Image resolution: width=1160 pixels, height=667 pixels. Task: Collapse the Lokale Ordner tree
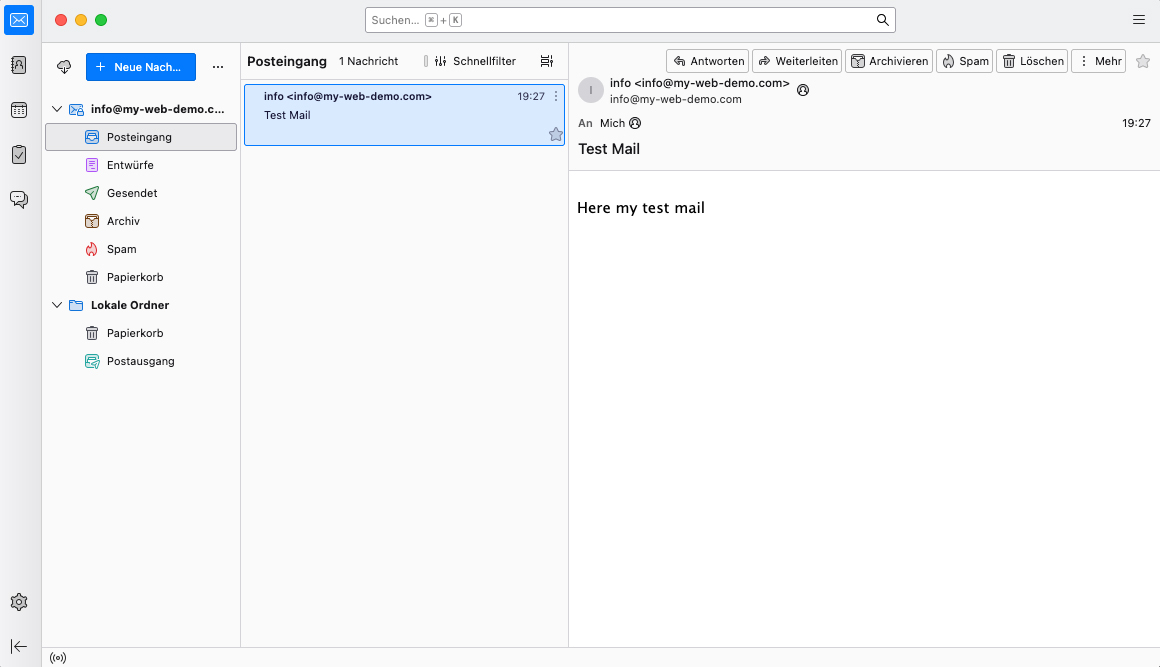[x=57, y=305]
